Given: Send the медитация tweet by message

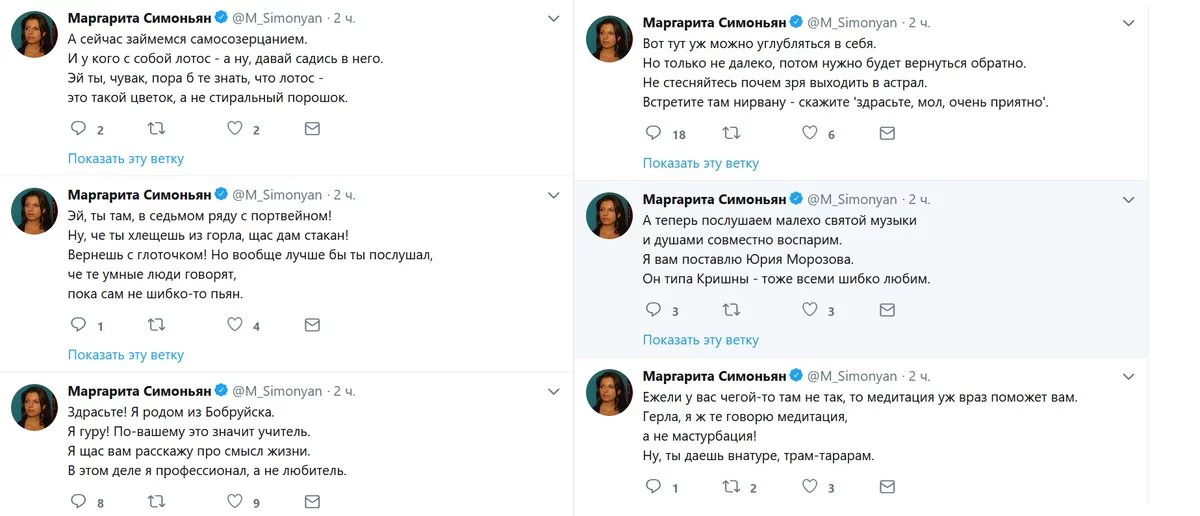Looking at the screenshot, I should pyautogui.click(x=887, y=487).
